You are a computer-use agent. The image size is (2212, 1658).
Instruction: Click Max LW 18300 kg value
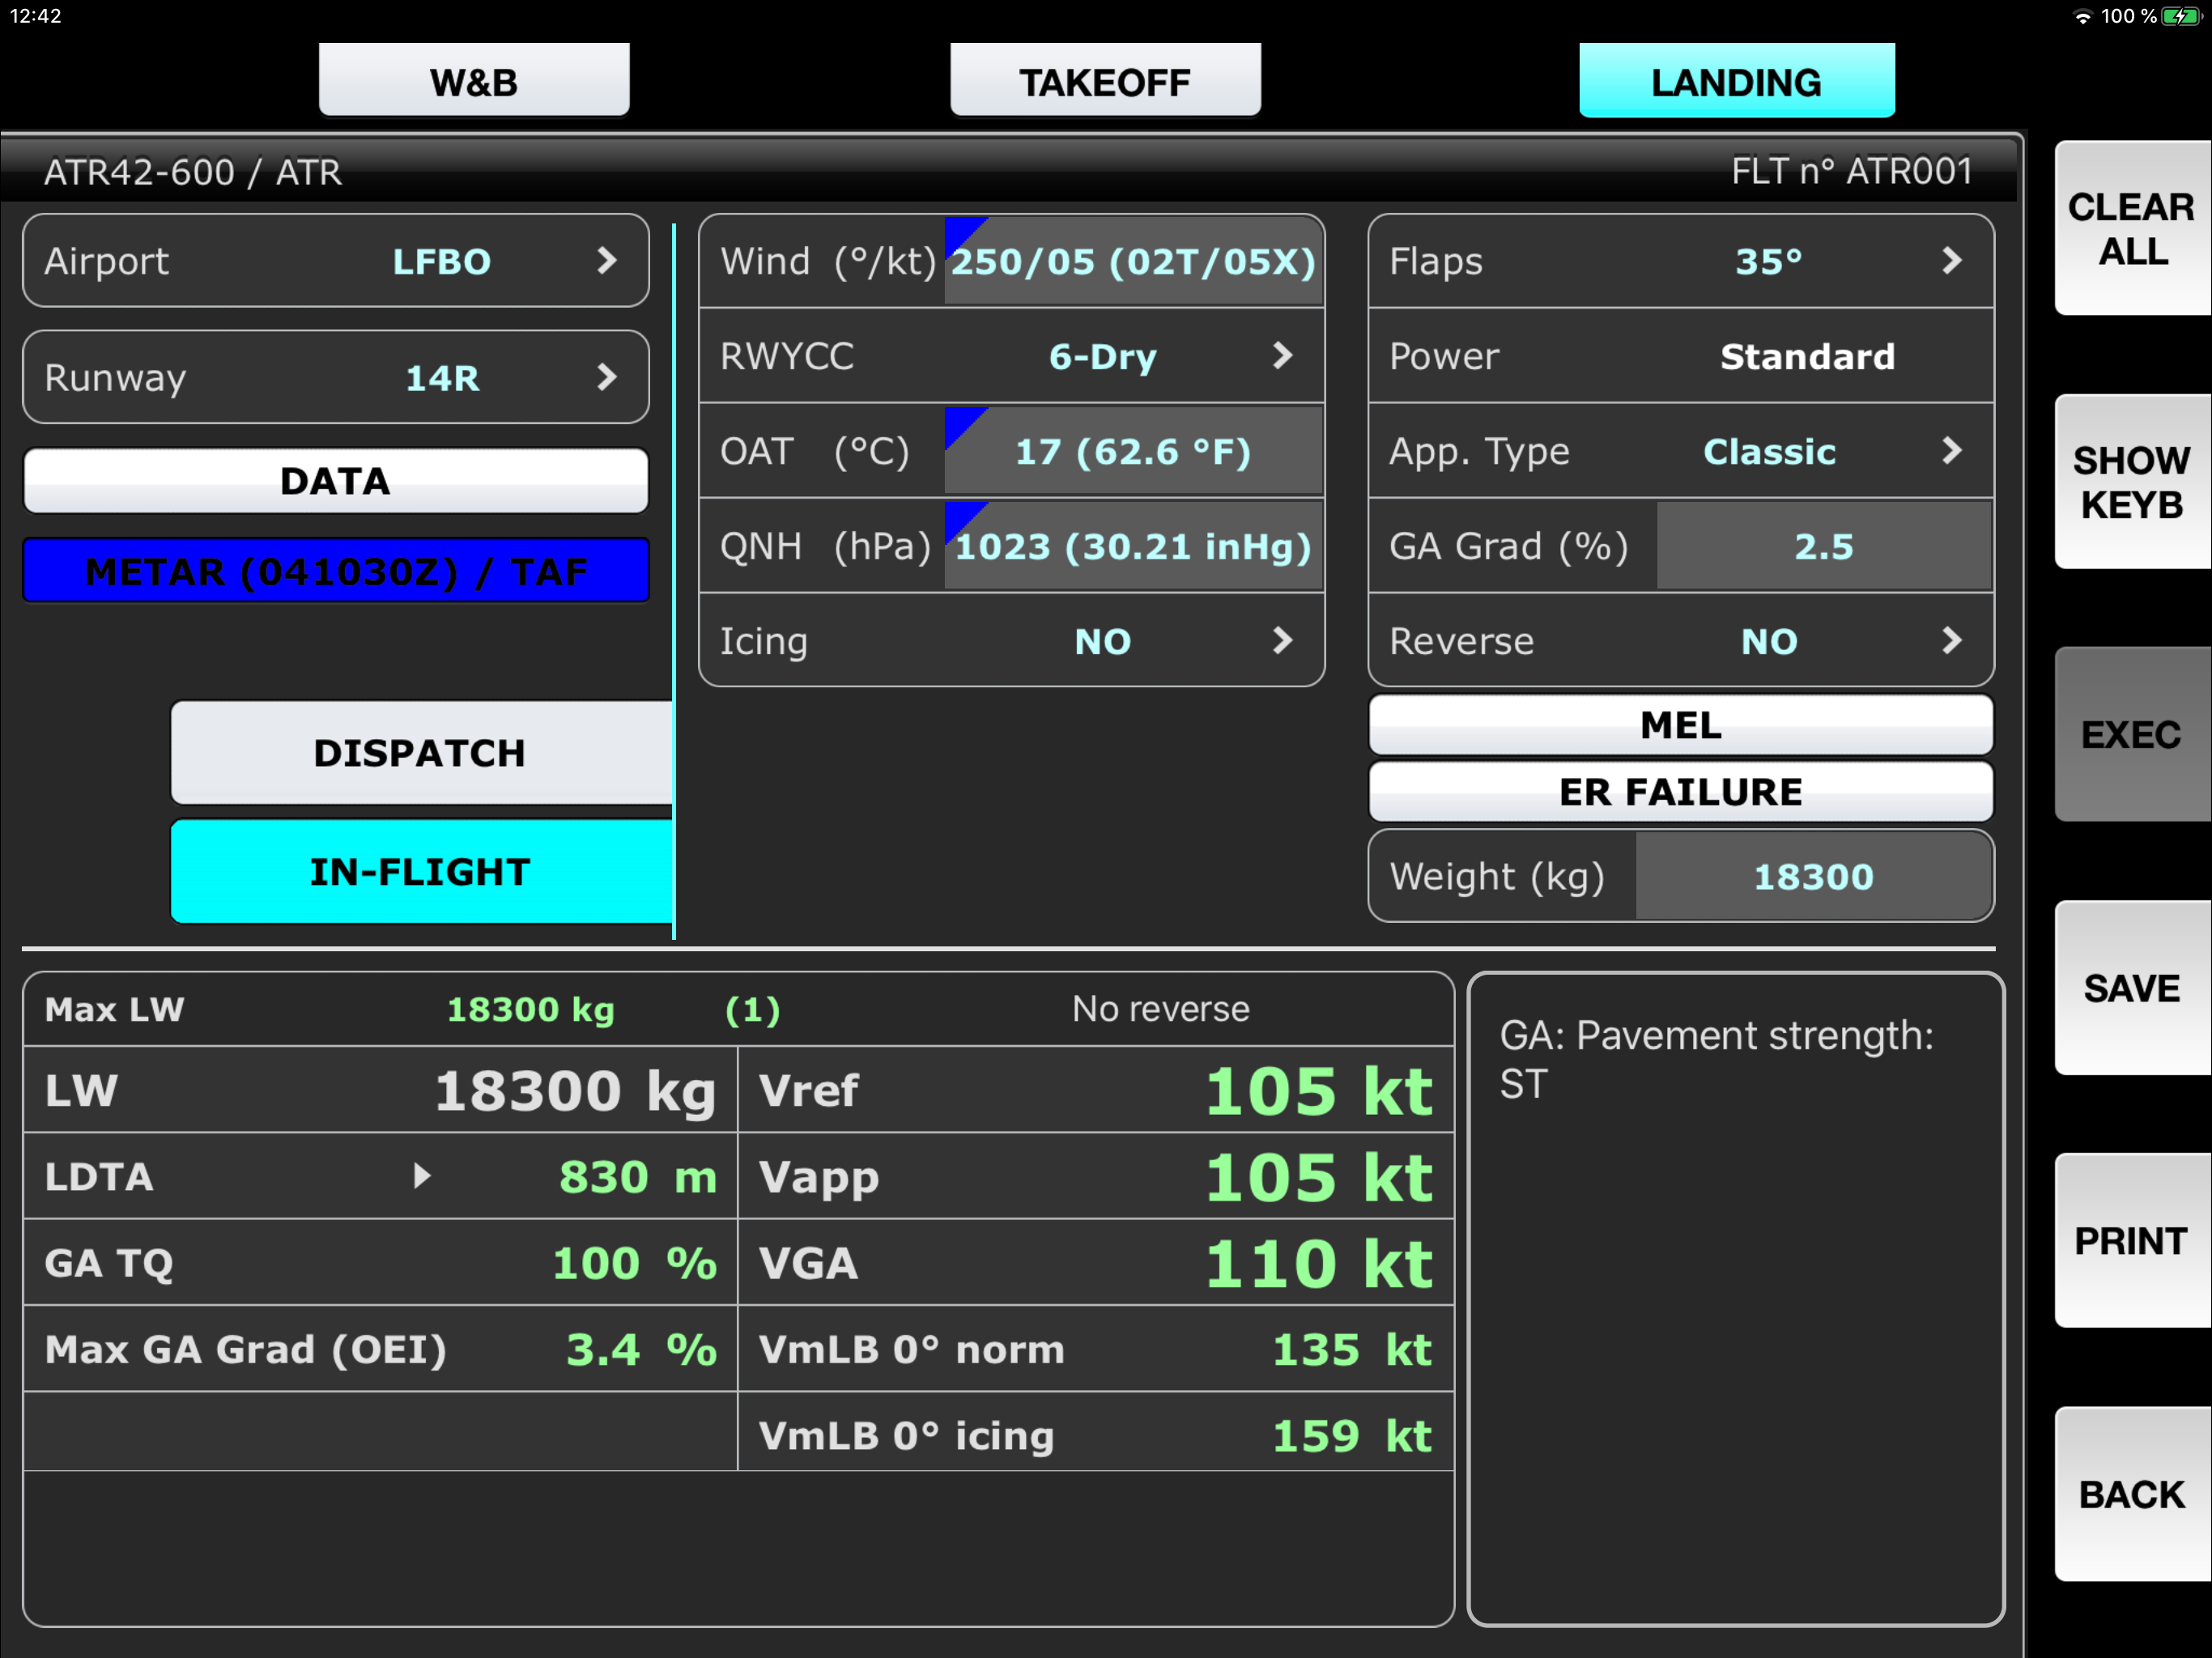(x=530, y=1010)
